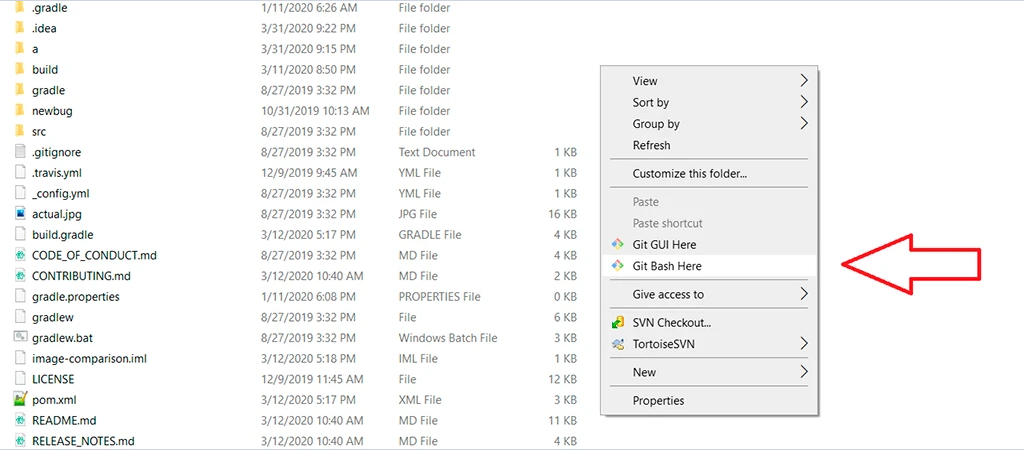Select the actual.jpg image file icon
This screenshot has height=450, width=1024.
point(20,214)
